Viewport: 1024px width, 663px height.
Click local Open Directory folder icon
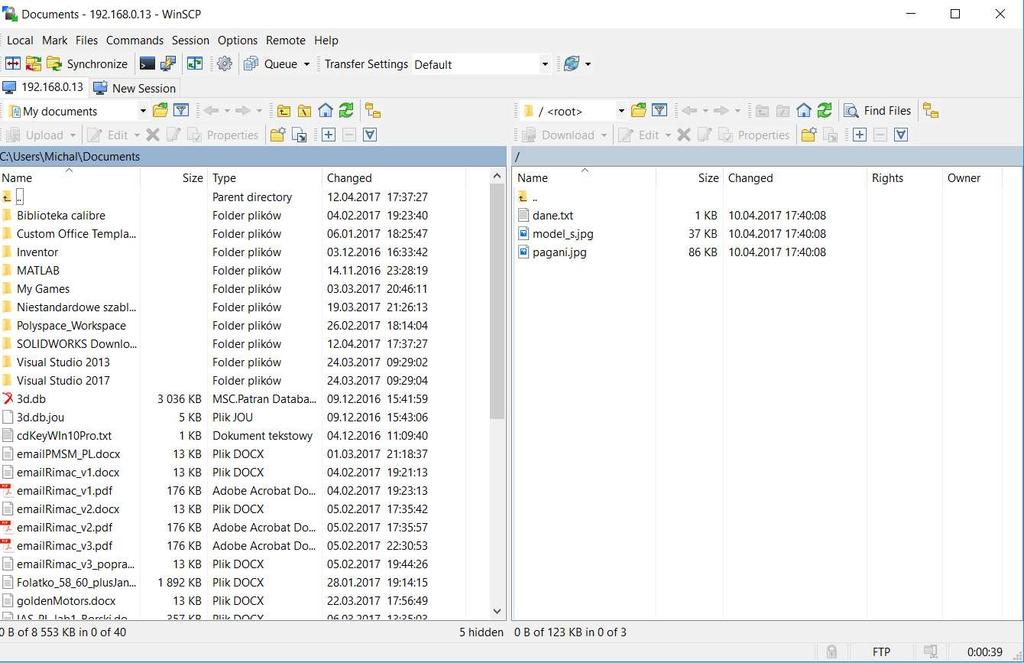160,110
